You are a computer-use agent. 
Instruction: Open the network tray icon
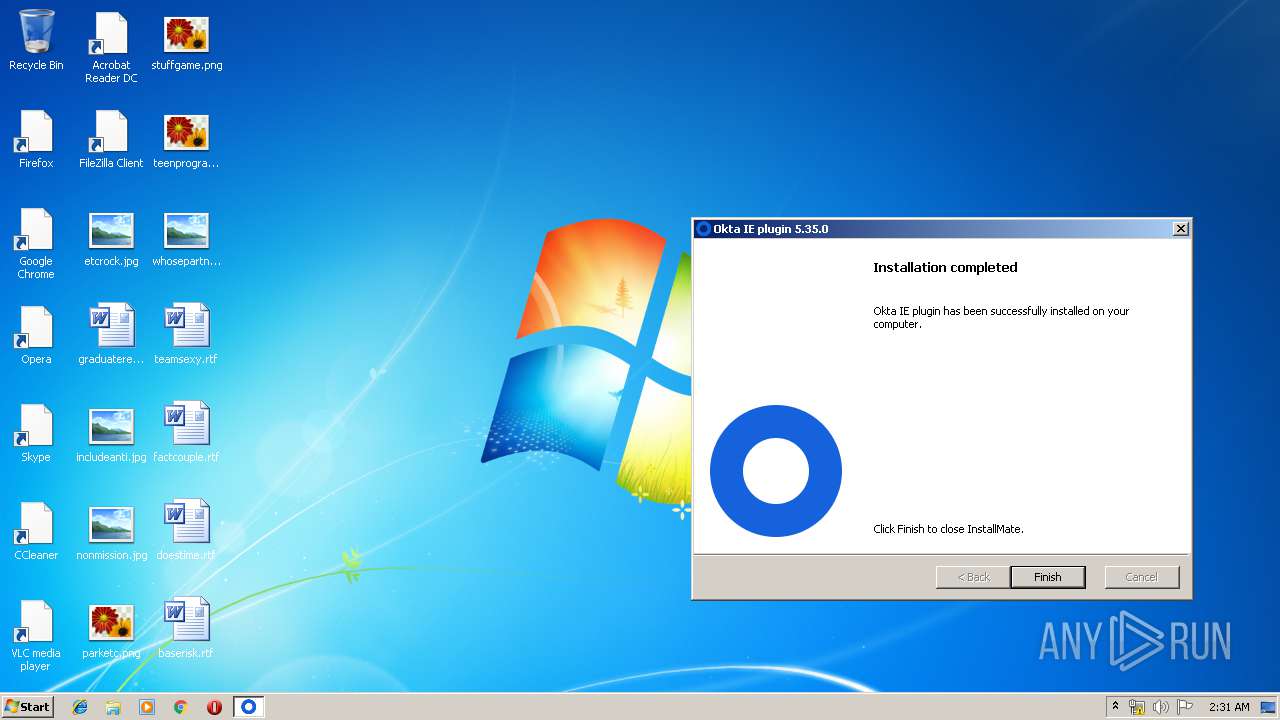pyautogui.click(x=1137, y=707)
